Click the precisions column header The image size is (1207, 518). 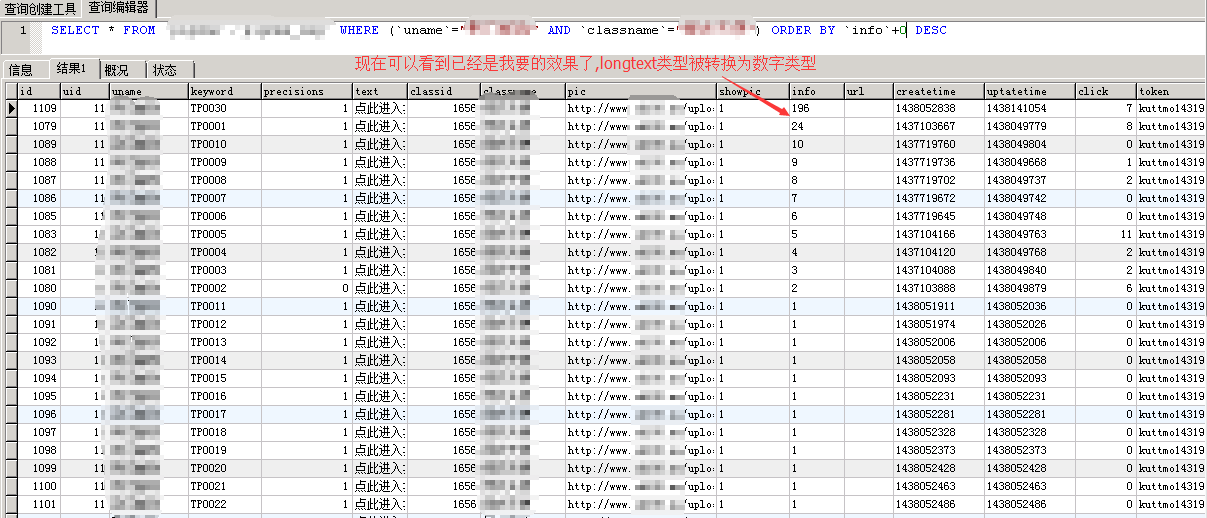click(306, 91)
